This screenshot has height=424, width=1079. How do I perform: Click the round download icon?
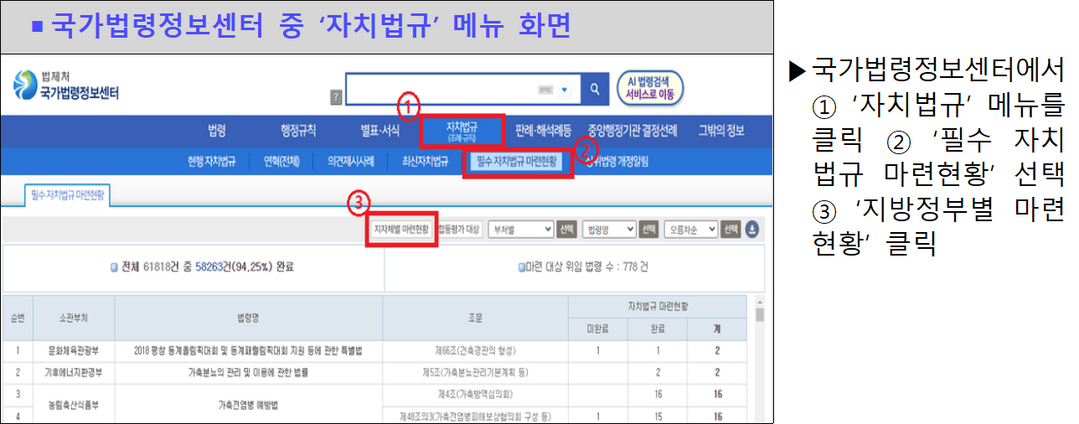(x=752, y=229)
